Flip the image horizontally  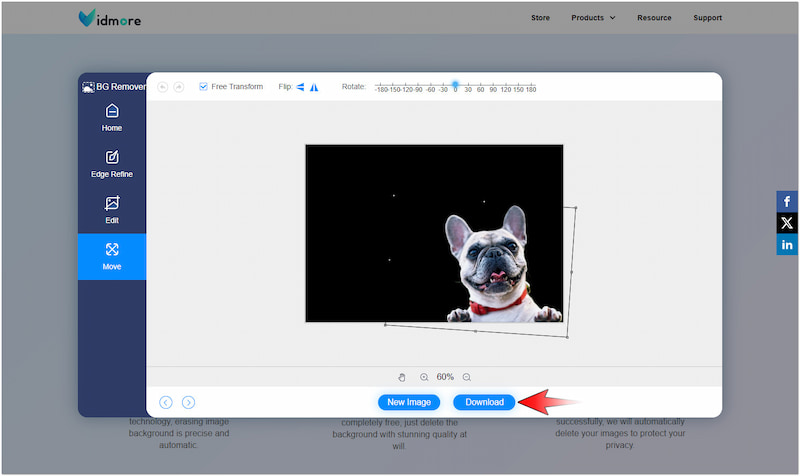click(300, 87)
